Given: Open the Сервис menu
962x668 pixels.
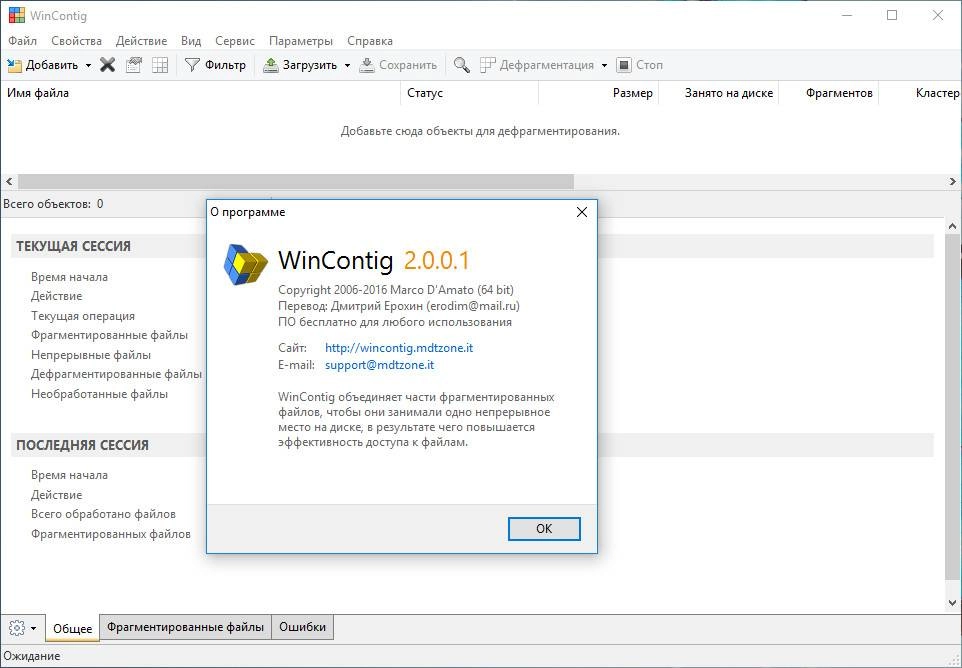Looking at the screenshot, I should [235, 41].
